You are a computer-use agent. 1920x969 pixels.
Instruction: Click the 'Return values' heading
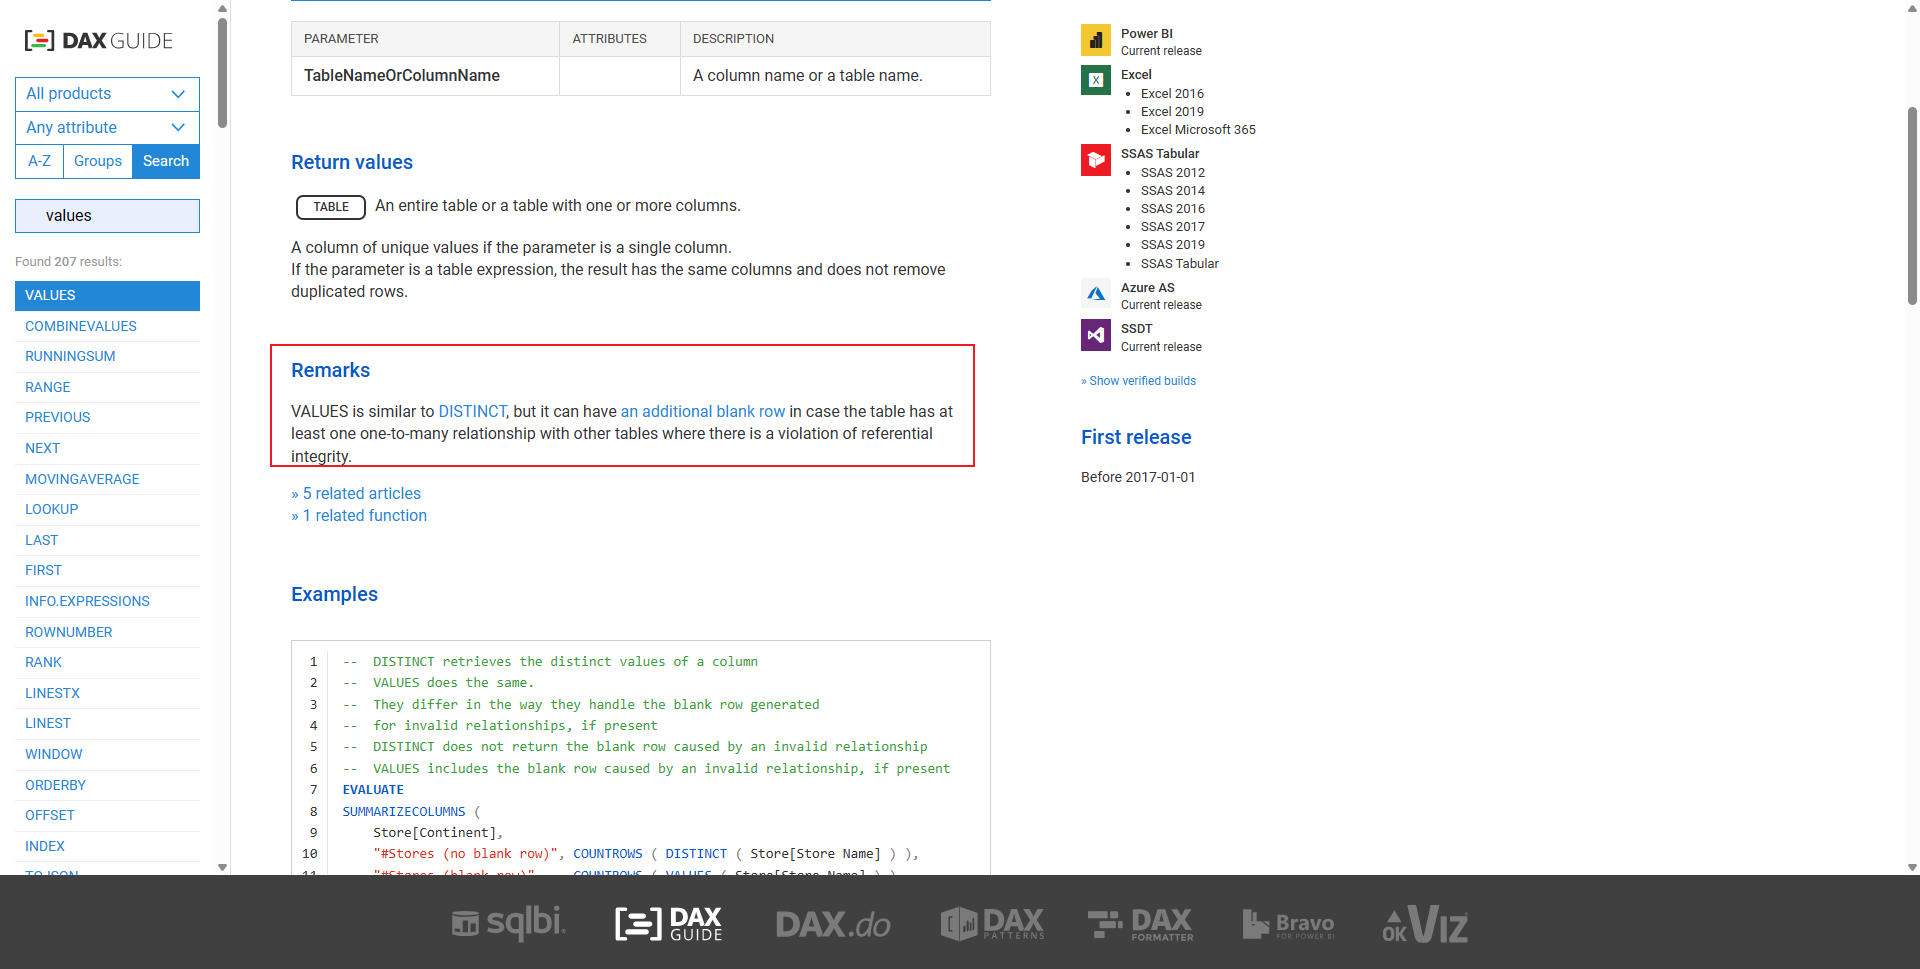pos(352,163)
